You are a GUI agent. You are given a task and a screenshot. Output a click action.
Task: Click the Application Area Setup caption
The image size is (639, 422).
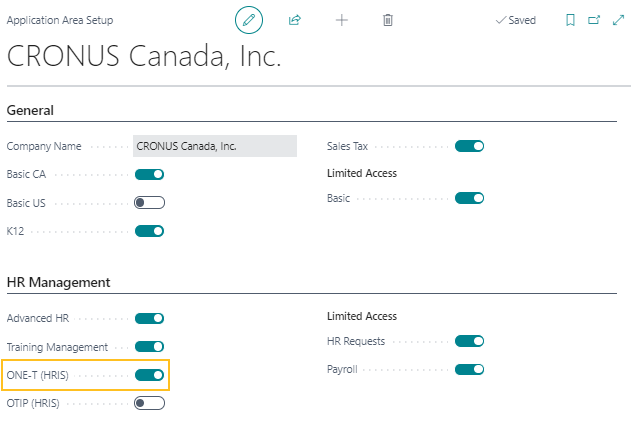tap(60, 20)
